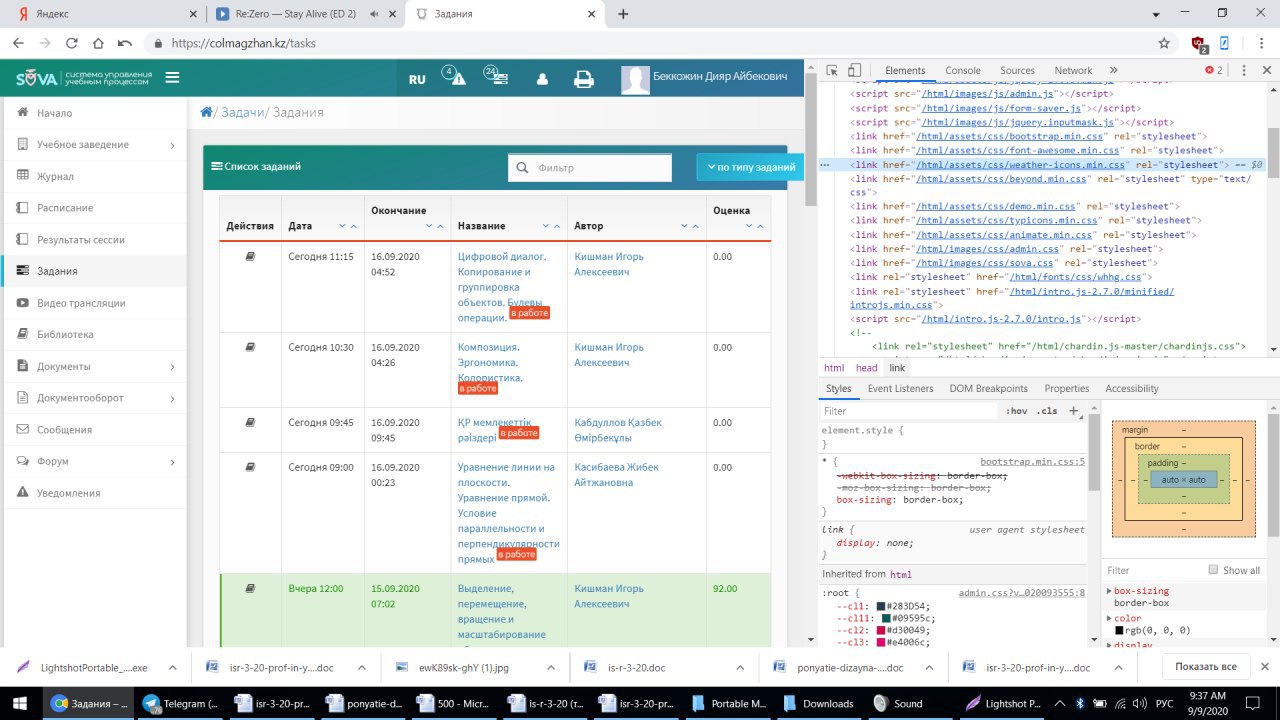Show more DevTools tabs chevron
Screen dimensions: 1280x720
coord(1113,70)
